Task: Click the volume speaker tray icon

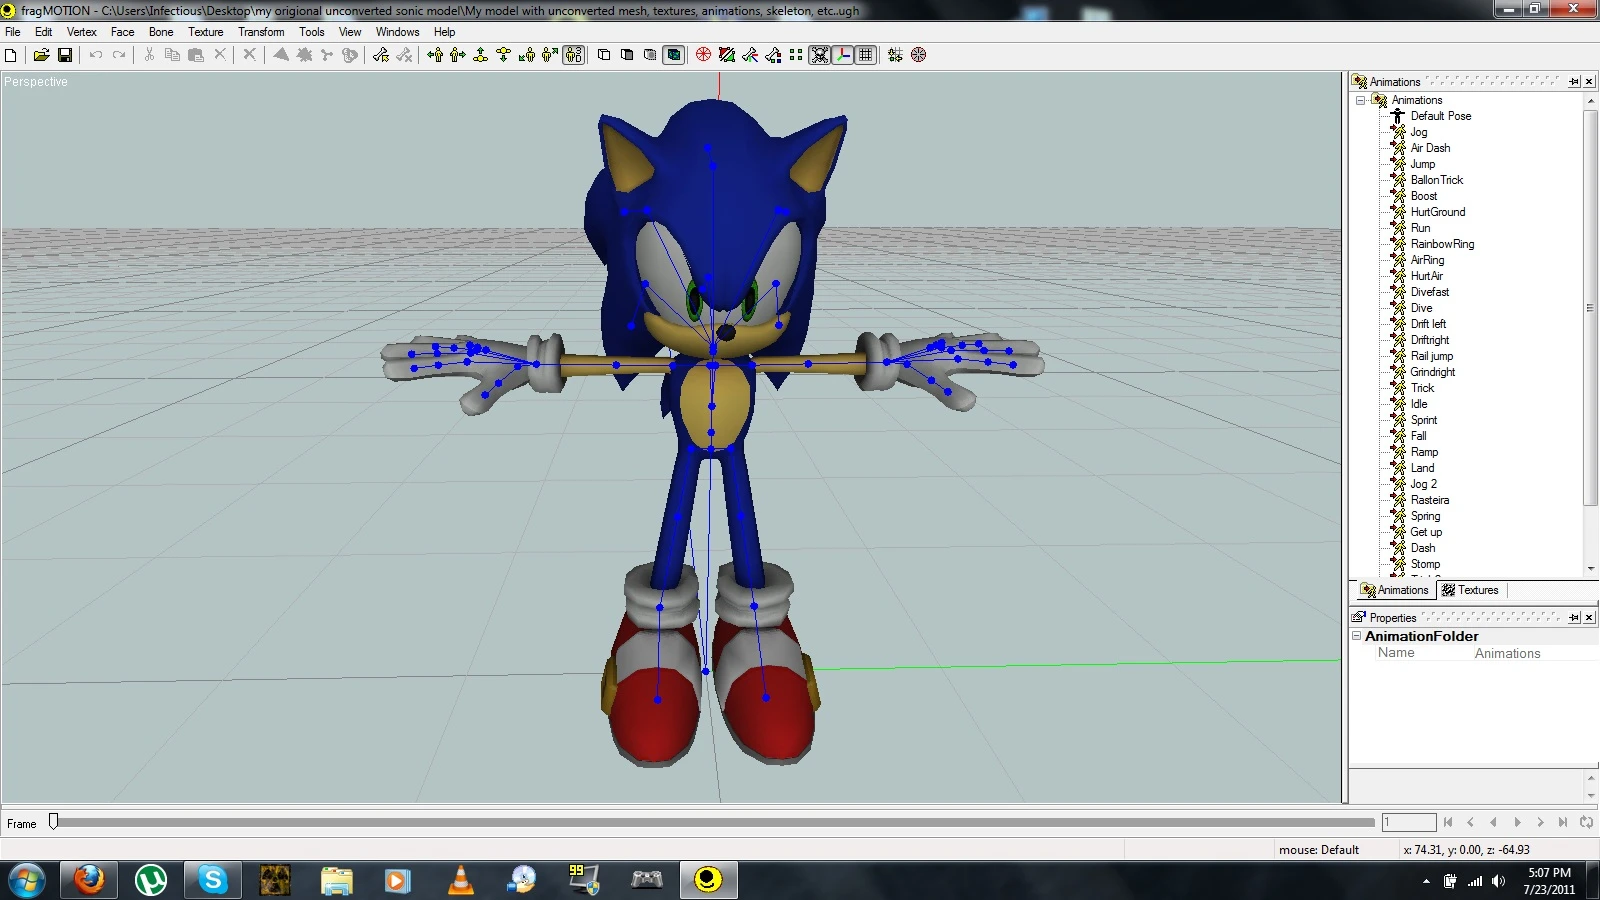Action: (1498, 881)
